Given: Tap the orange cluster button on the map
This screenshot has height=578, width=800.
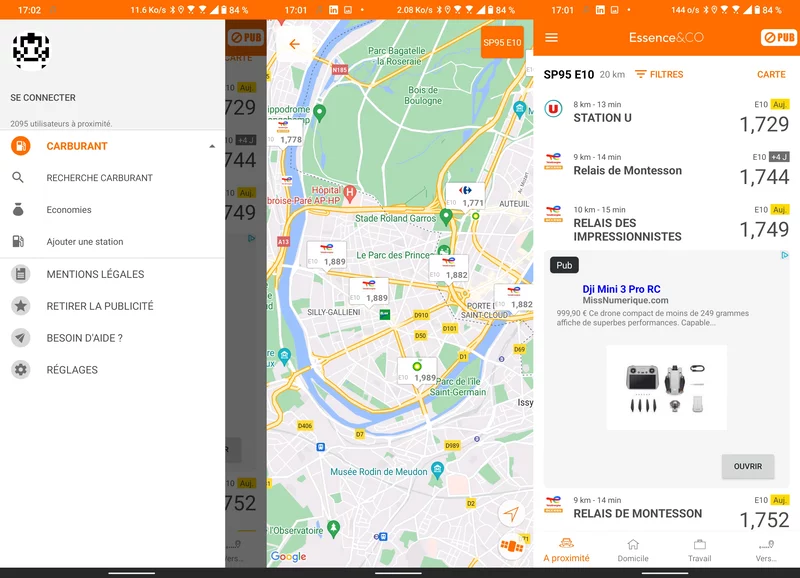Looking at the screenshot, I should click(x=512, y=546).
